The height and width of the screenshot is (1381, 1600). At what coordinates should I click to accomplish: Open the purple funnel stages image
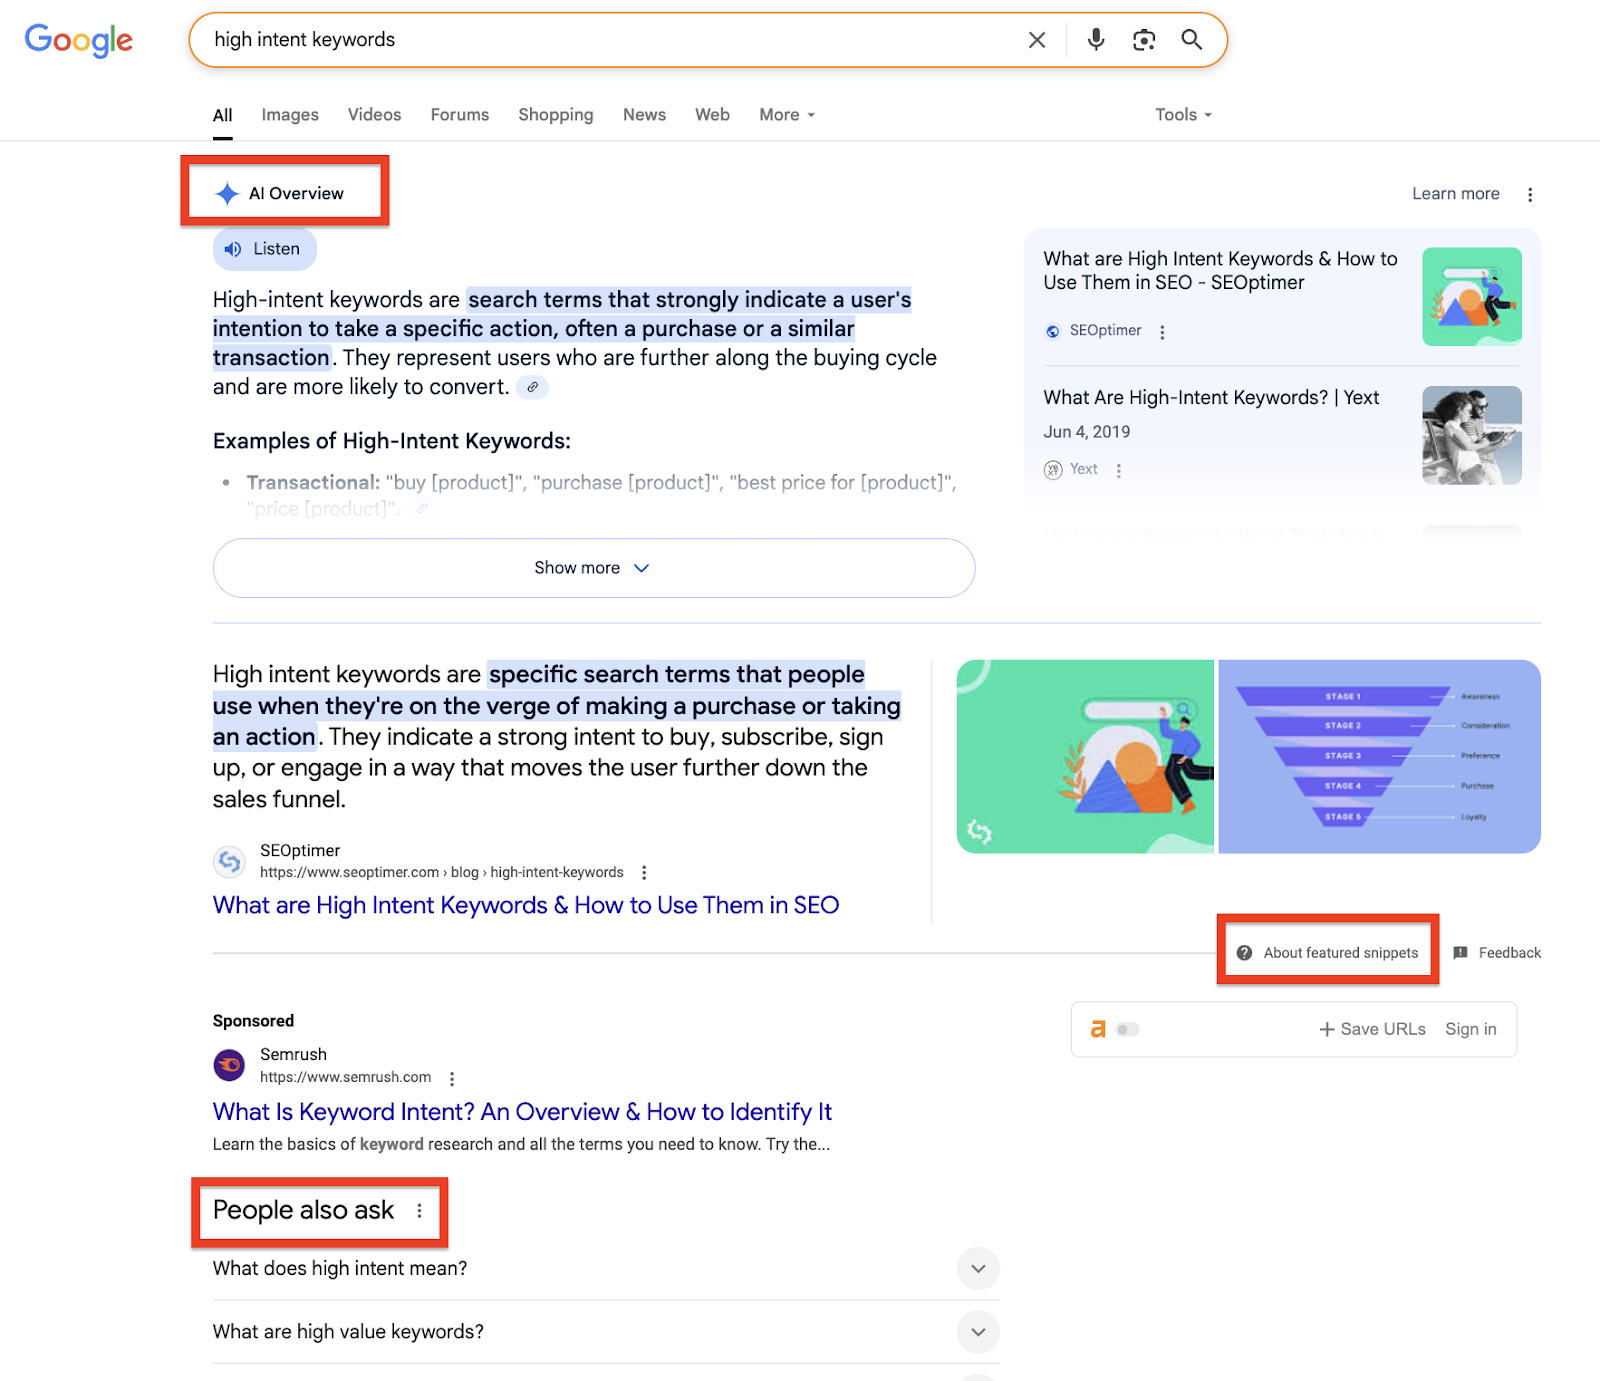coord(1379,757)
